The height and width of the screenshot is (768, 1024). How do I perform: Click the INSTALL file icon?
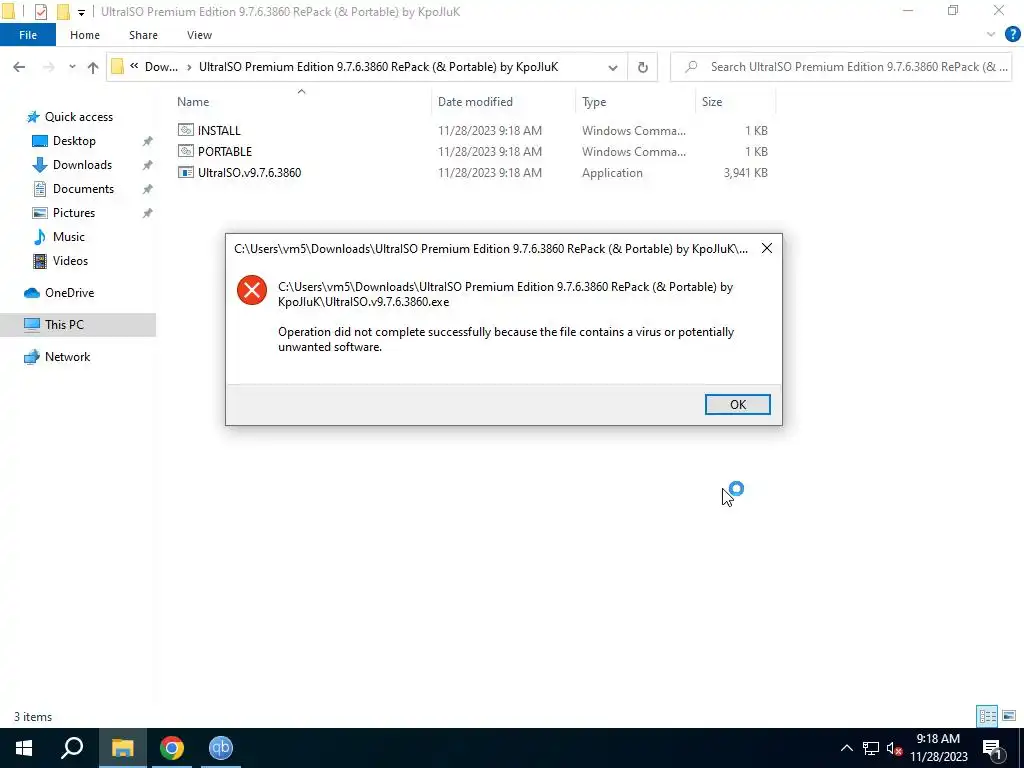(x=185, y=131)
